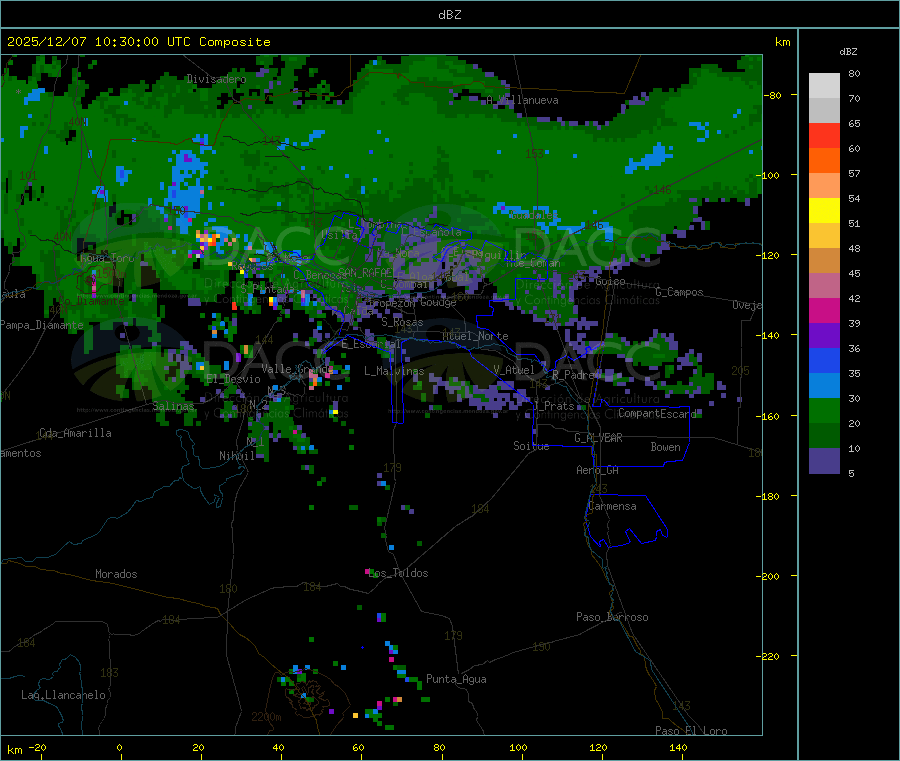Click the Paso_Barroso place label
Image resolution: width=900 pixels, height=761 pixels.
(x=612, y=618)
